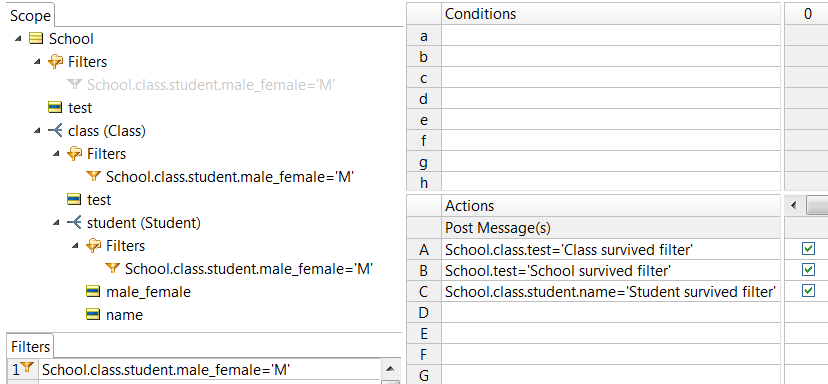Click the class (Class) association icon
828x384 pixels.
tap(55, 130)
